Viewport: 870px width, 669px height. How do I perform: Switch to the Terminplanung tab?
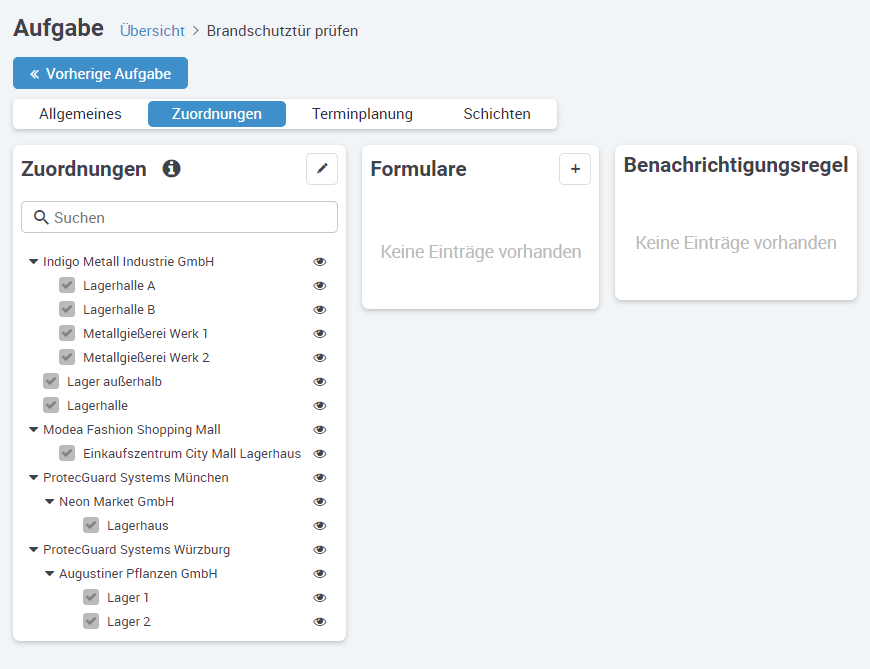tap(362, 114)
